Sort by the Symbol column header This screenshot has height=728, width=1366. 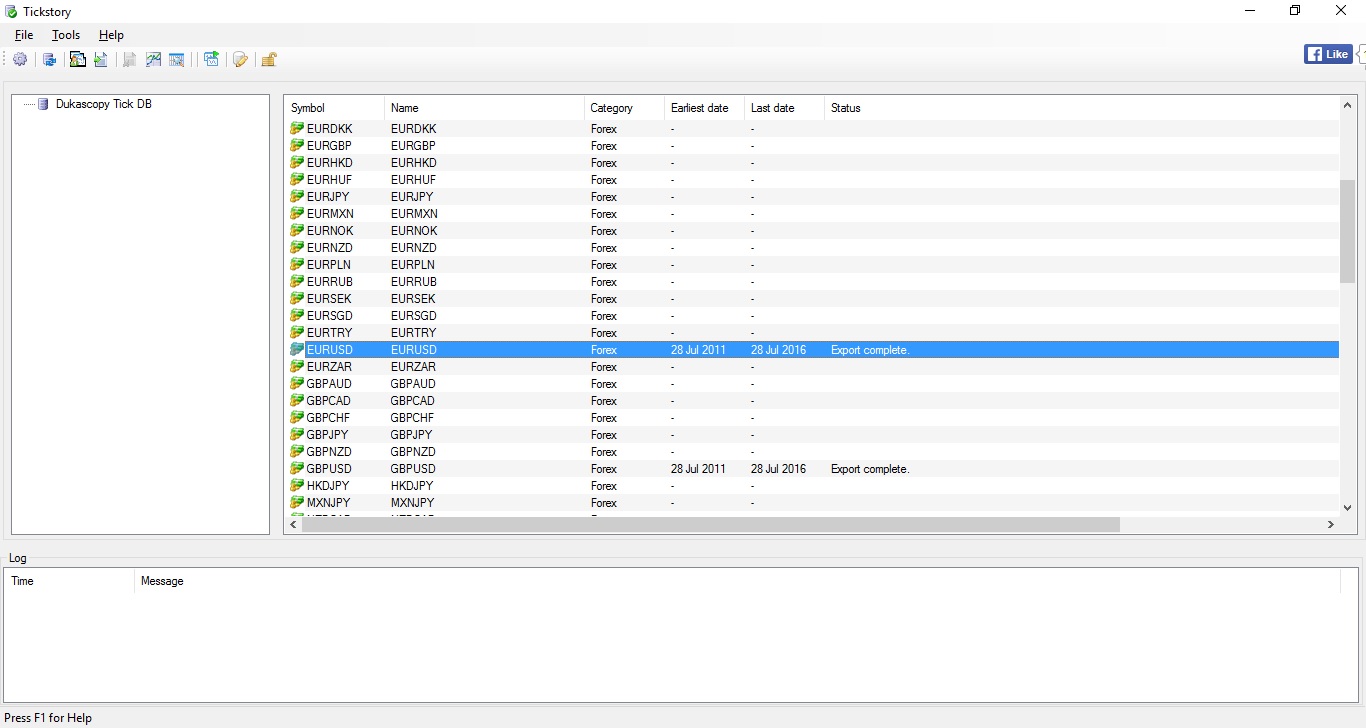[x=334, y=108]
